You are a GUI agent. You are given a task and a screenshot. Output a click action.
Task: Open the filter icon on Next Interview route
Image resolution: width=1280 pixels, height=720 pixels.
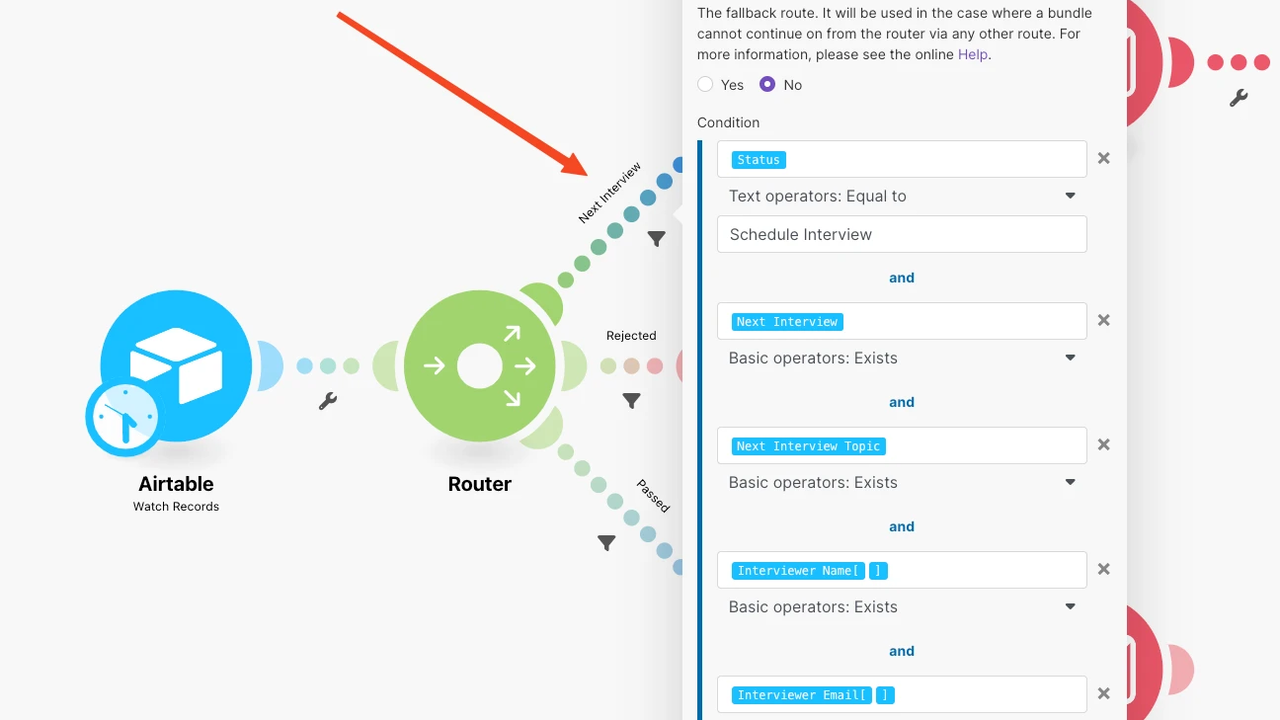tap(656, 239)
